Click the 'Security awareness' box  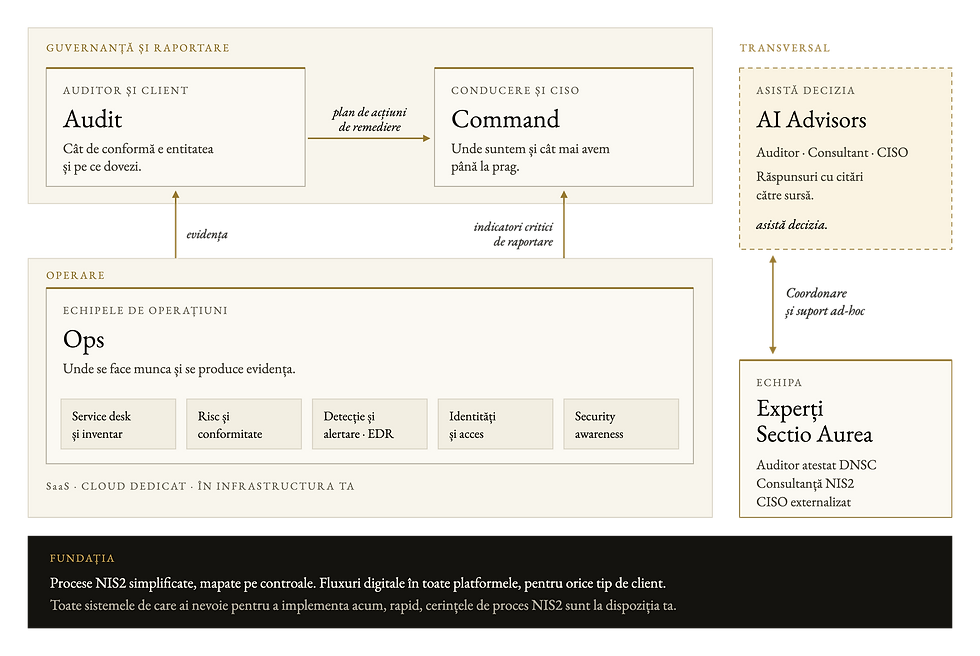(x=621, y=424)
